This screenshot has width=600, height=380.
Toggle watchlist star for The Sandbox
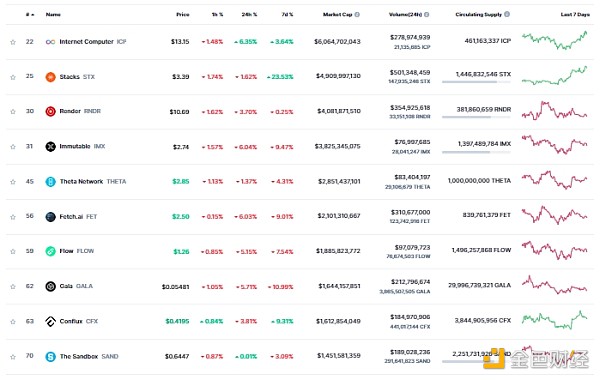point(13,357)
